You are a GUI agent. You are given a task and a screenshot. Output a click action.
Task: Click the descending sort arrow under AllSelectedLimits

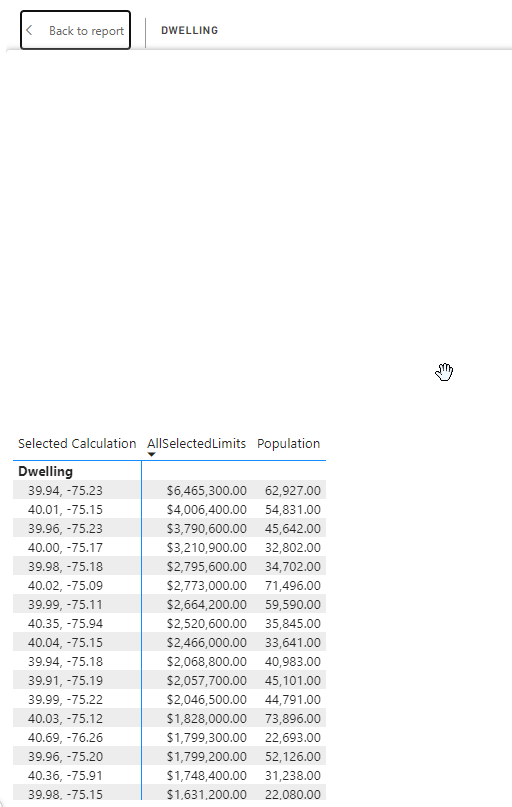[x=151, y=454]
